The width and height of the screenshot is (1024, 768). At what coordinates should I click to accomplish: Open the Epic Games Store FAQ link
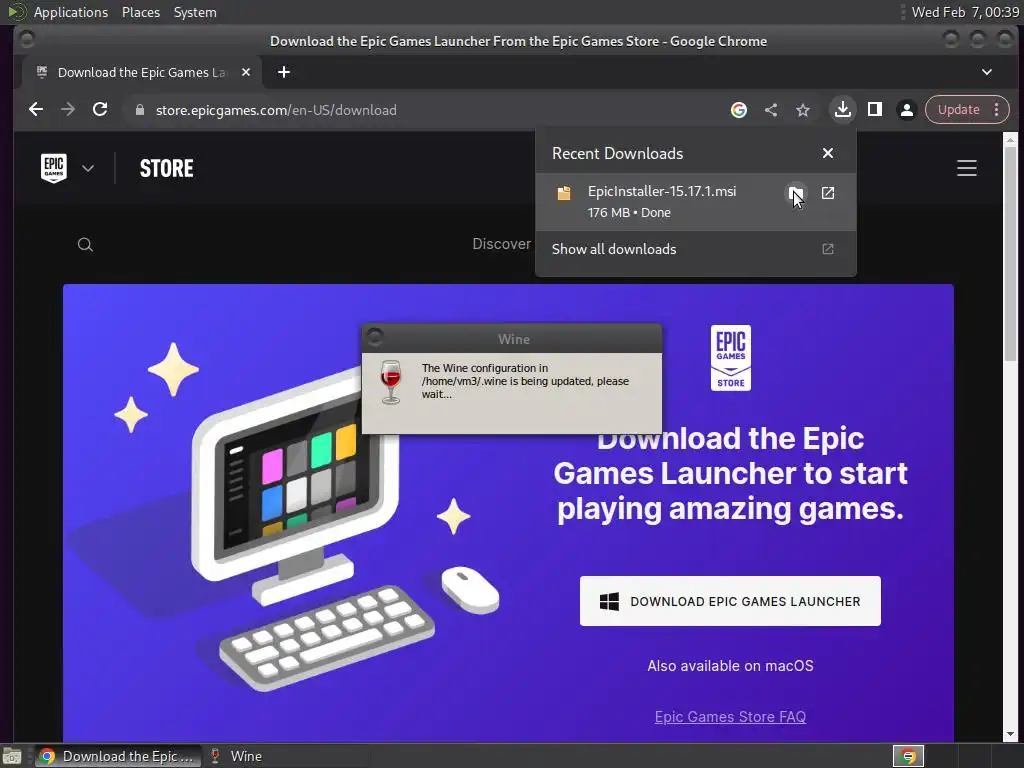[730, 716]
